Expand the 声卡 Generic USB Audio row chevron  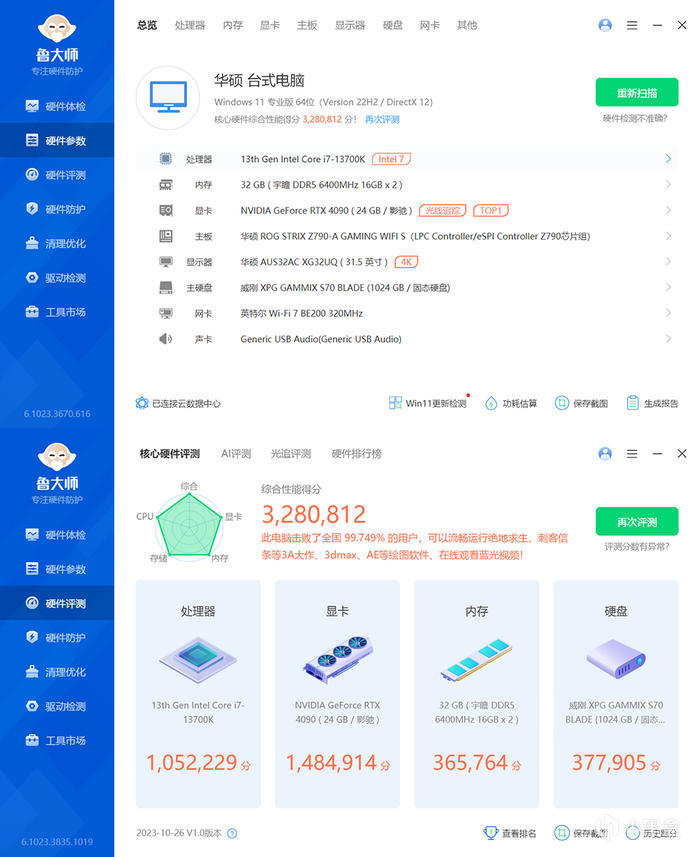(x=668, y=338)
